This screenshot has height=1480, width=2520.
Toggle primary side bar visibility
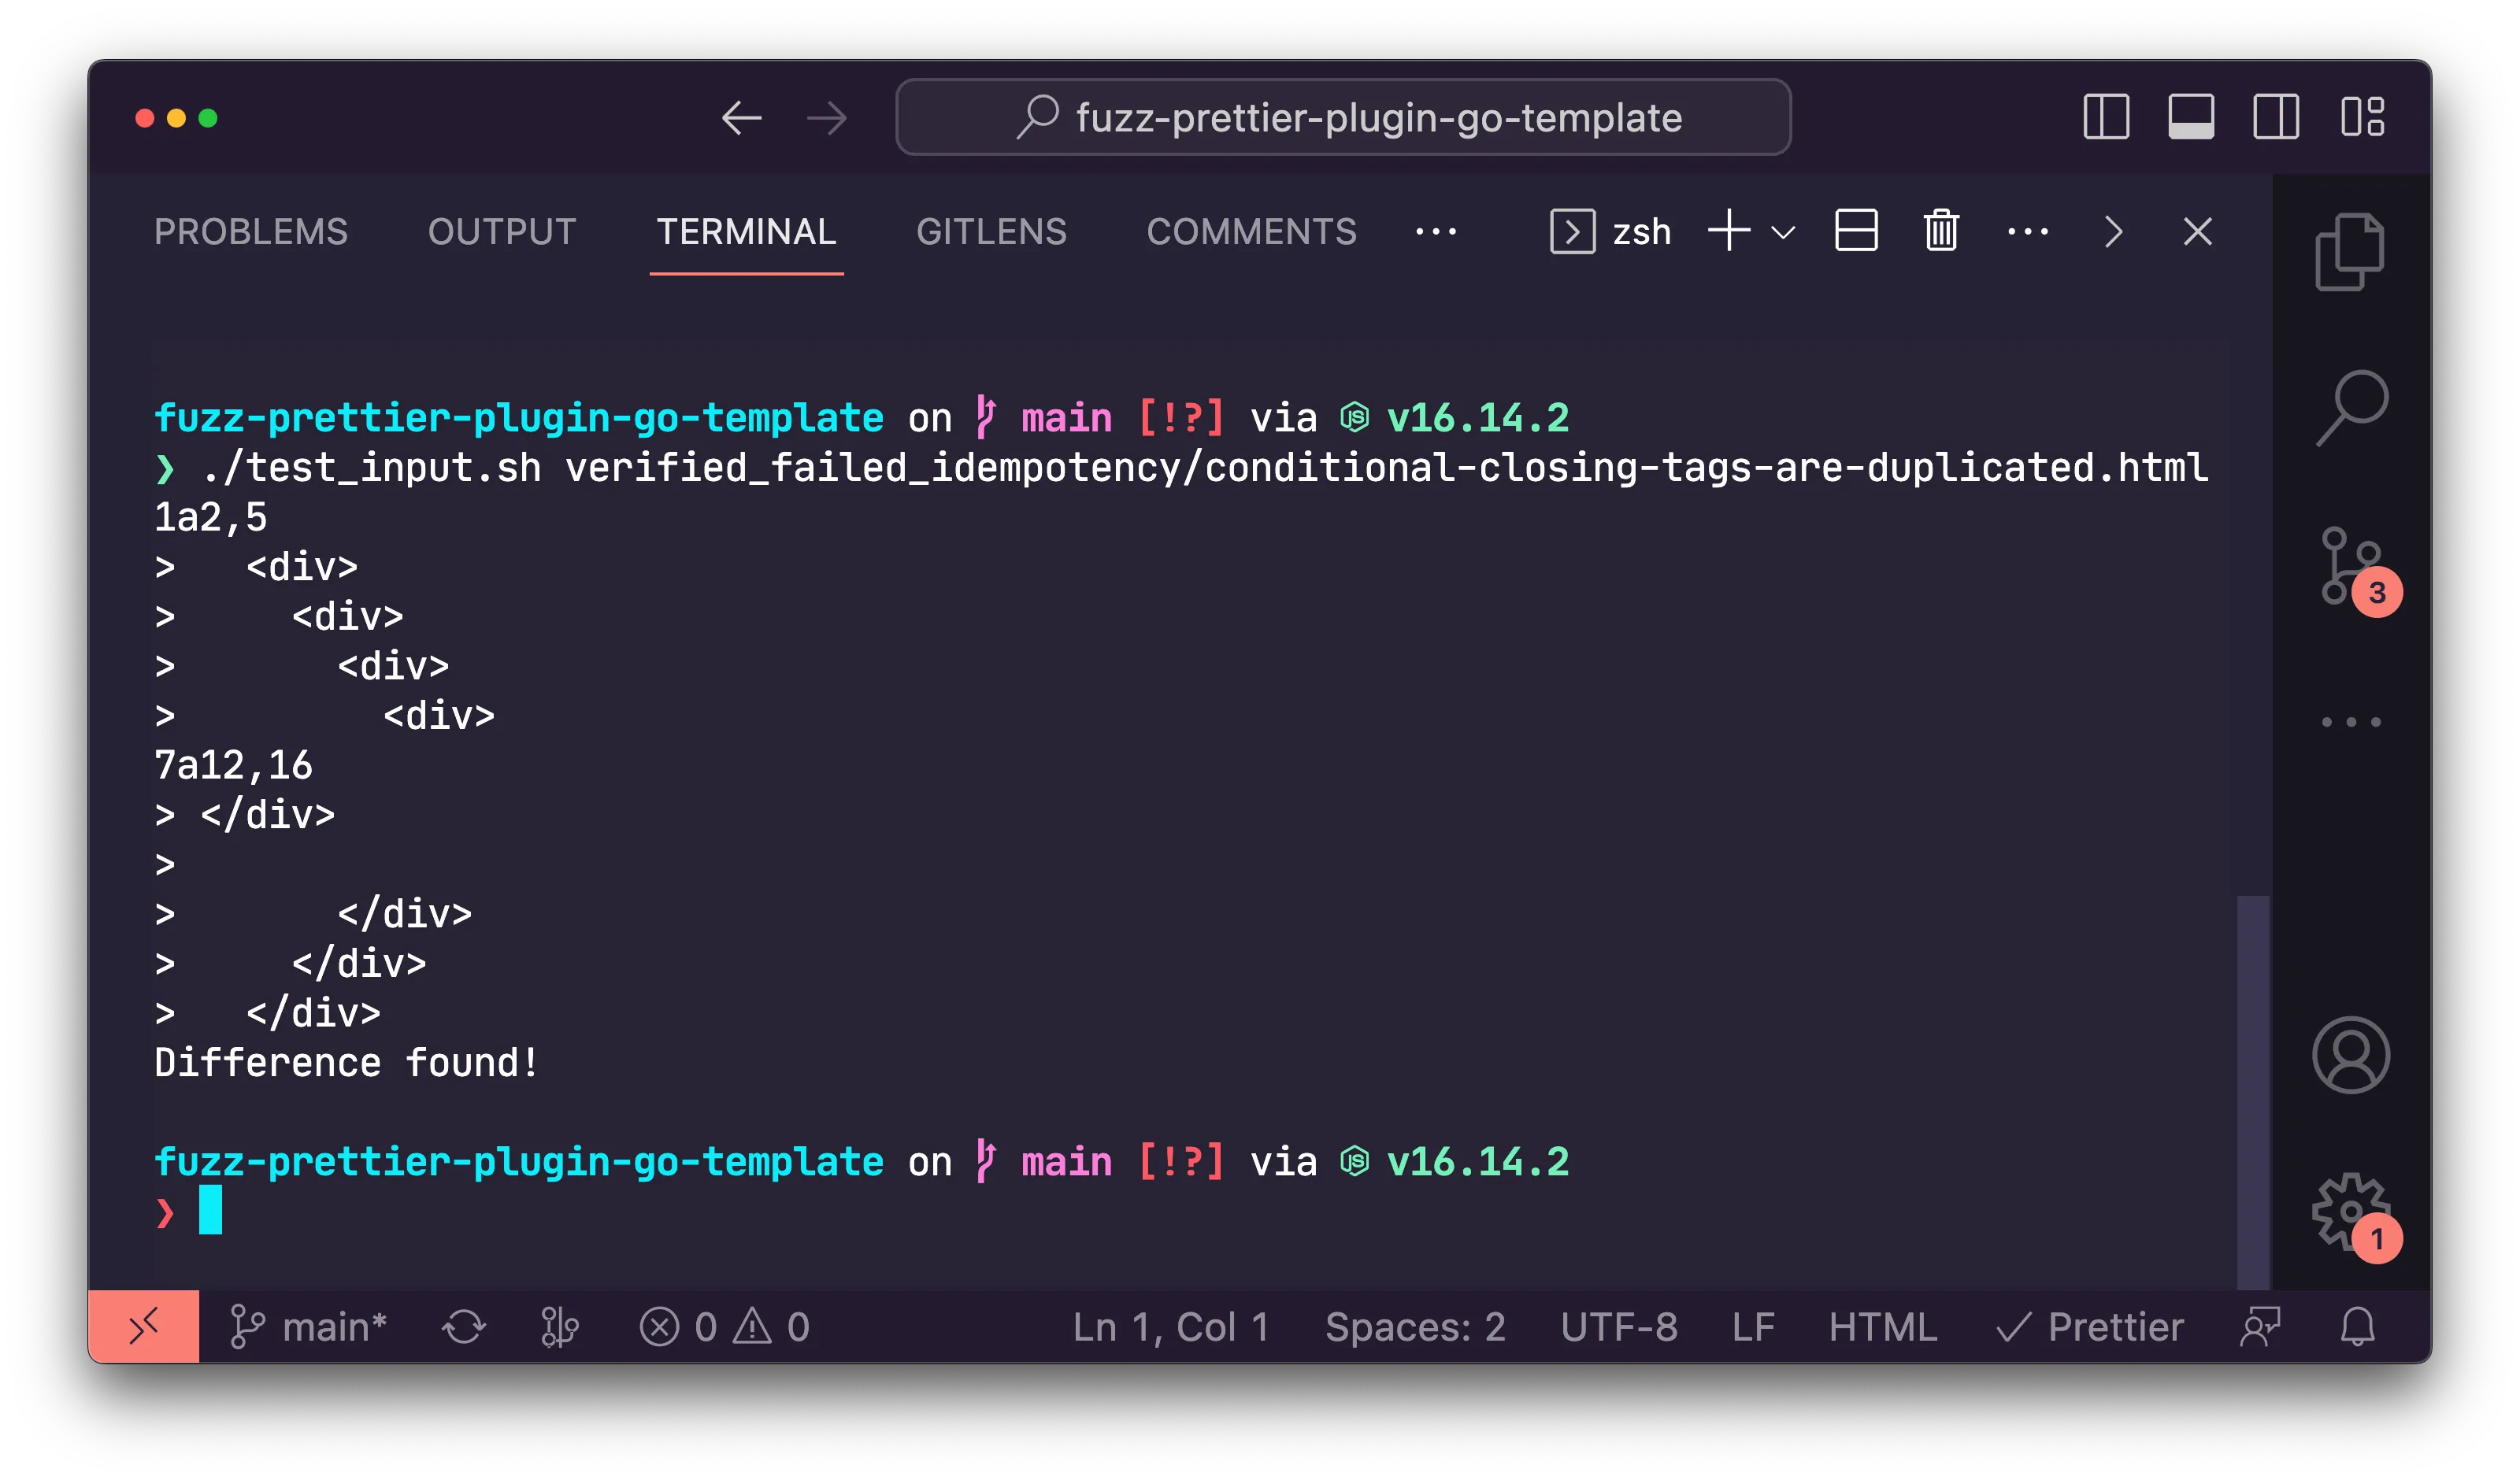2106,118
